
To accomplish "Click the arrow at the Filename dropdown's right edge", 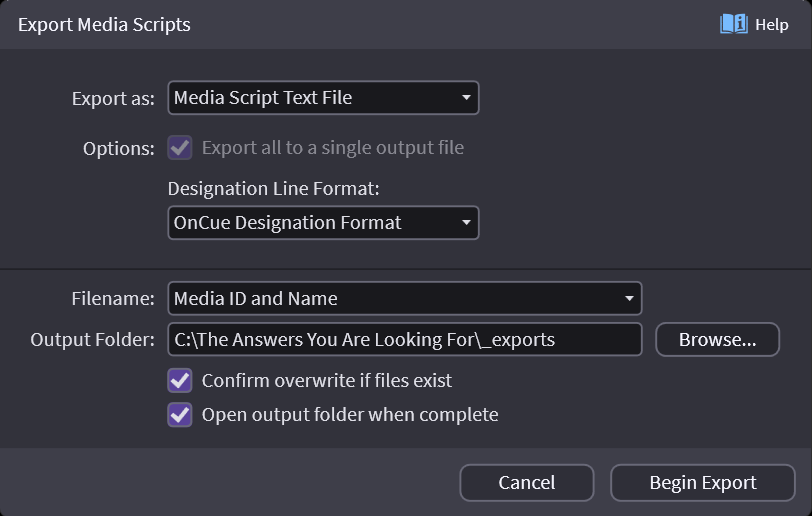I will tap(628, 298).
